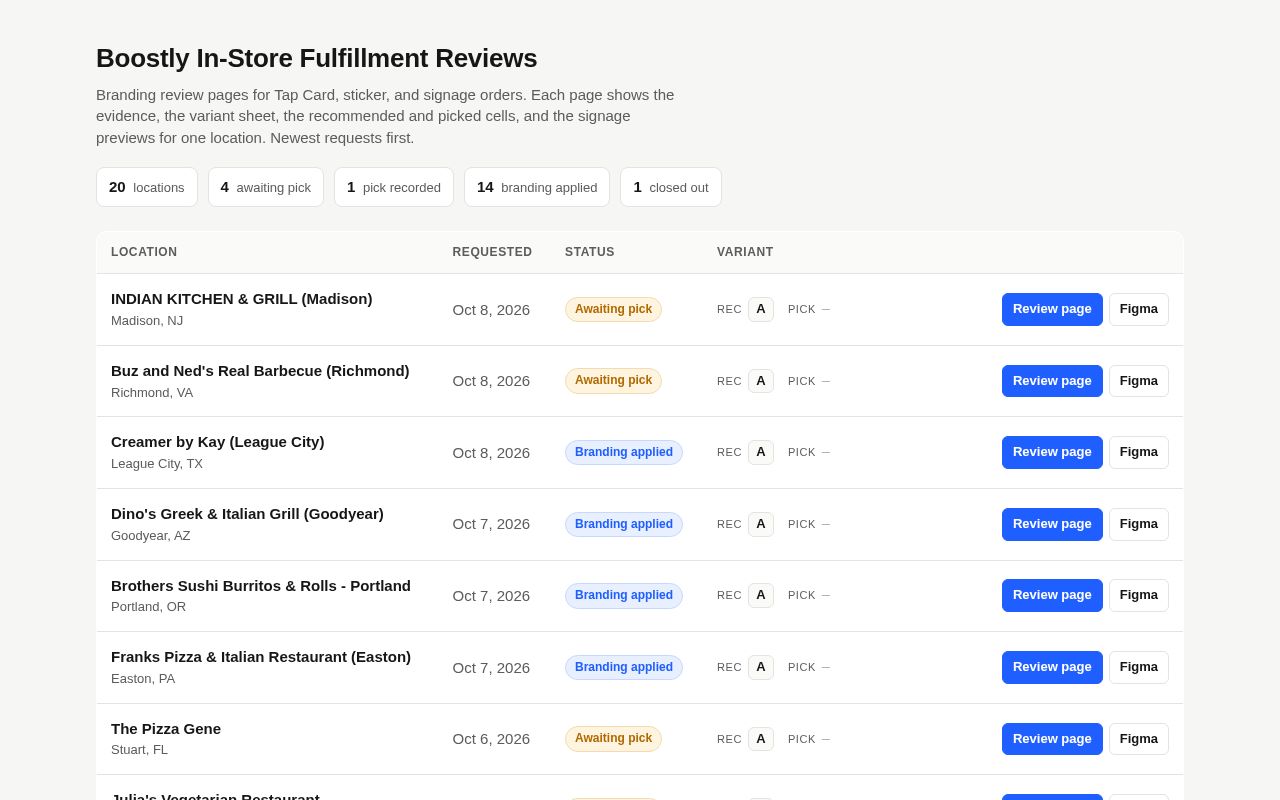The width and height of the screenshot is (1280, 800).
Task: Open Review page for Buz and Ned's Barbecue
Action: click(x=1052, y=381)
